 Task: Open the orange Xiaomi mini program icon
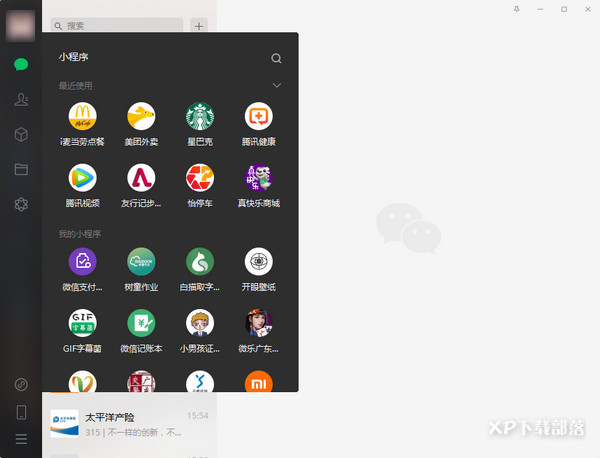(259, 381)
